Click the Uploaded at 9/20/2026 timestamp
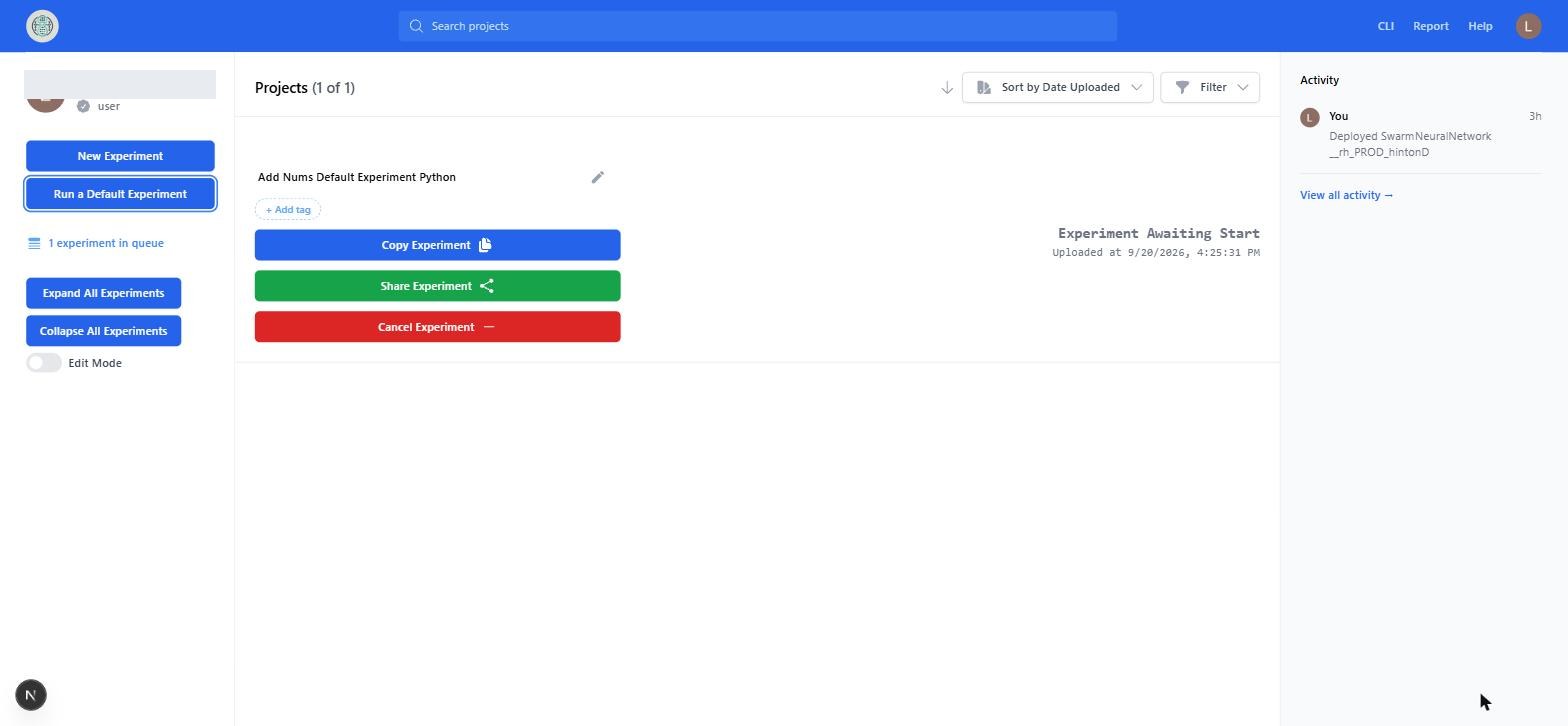The height and width of the screenshot is (726, 1568). (1155, 252)
